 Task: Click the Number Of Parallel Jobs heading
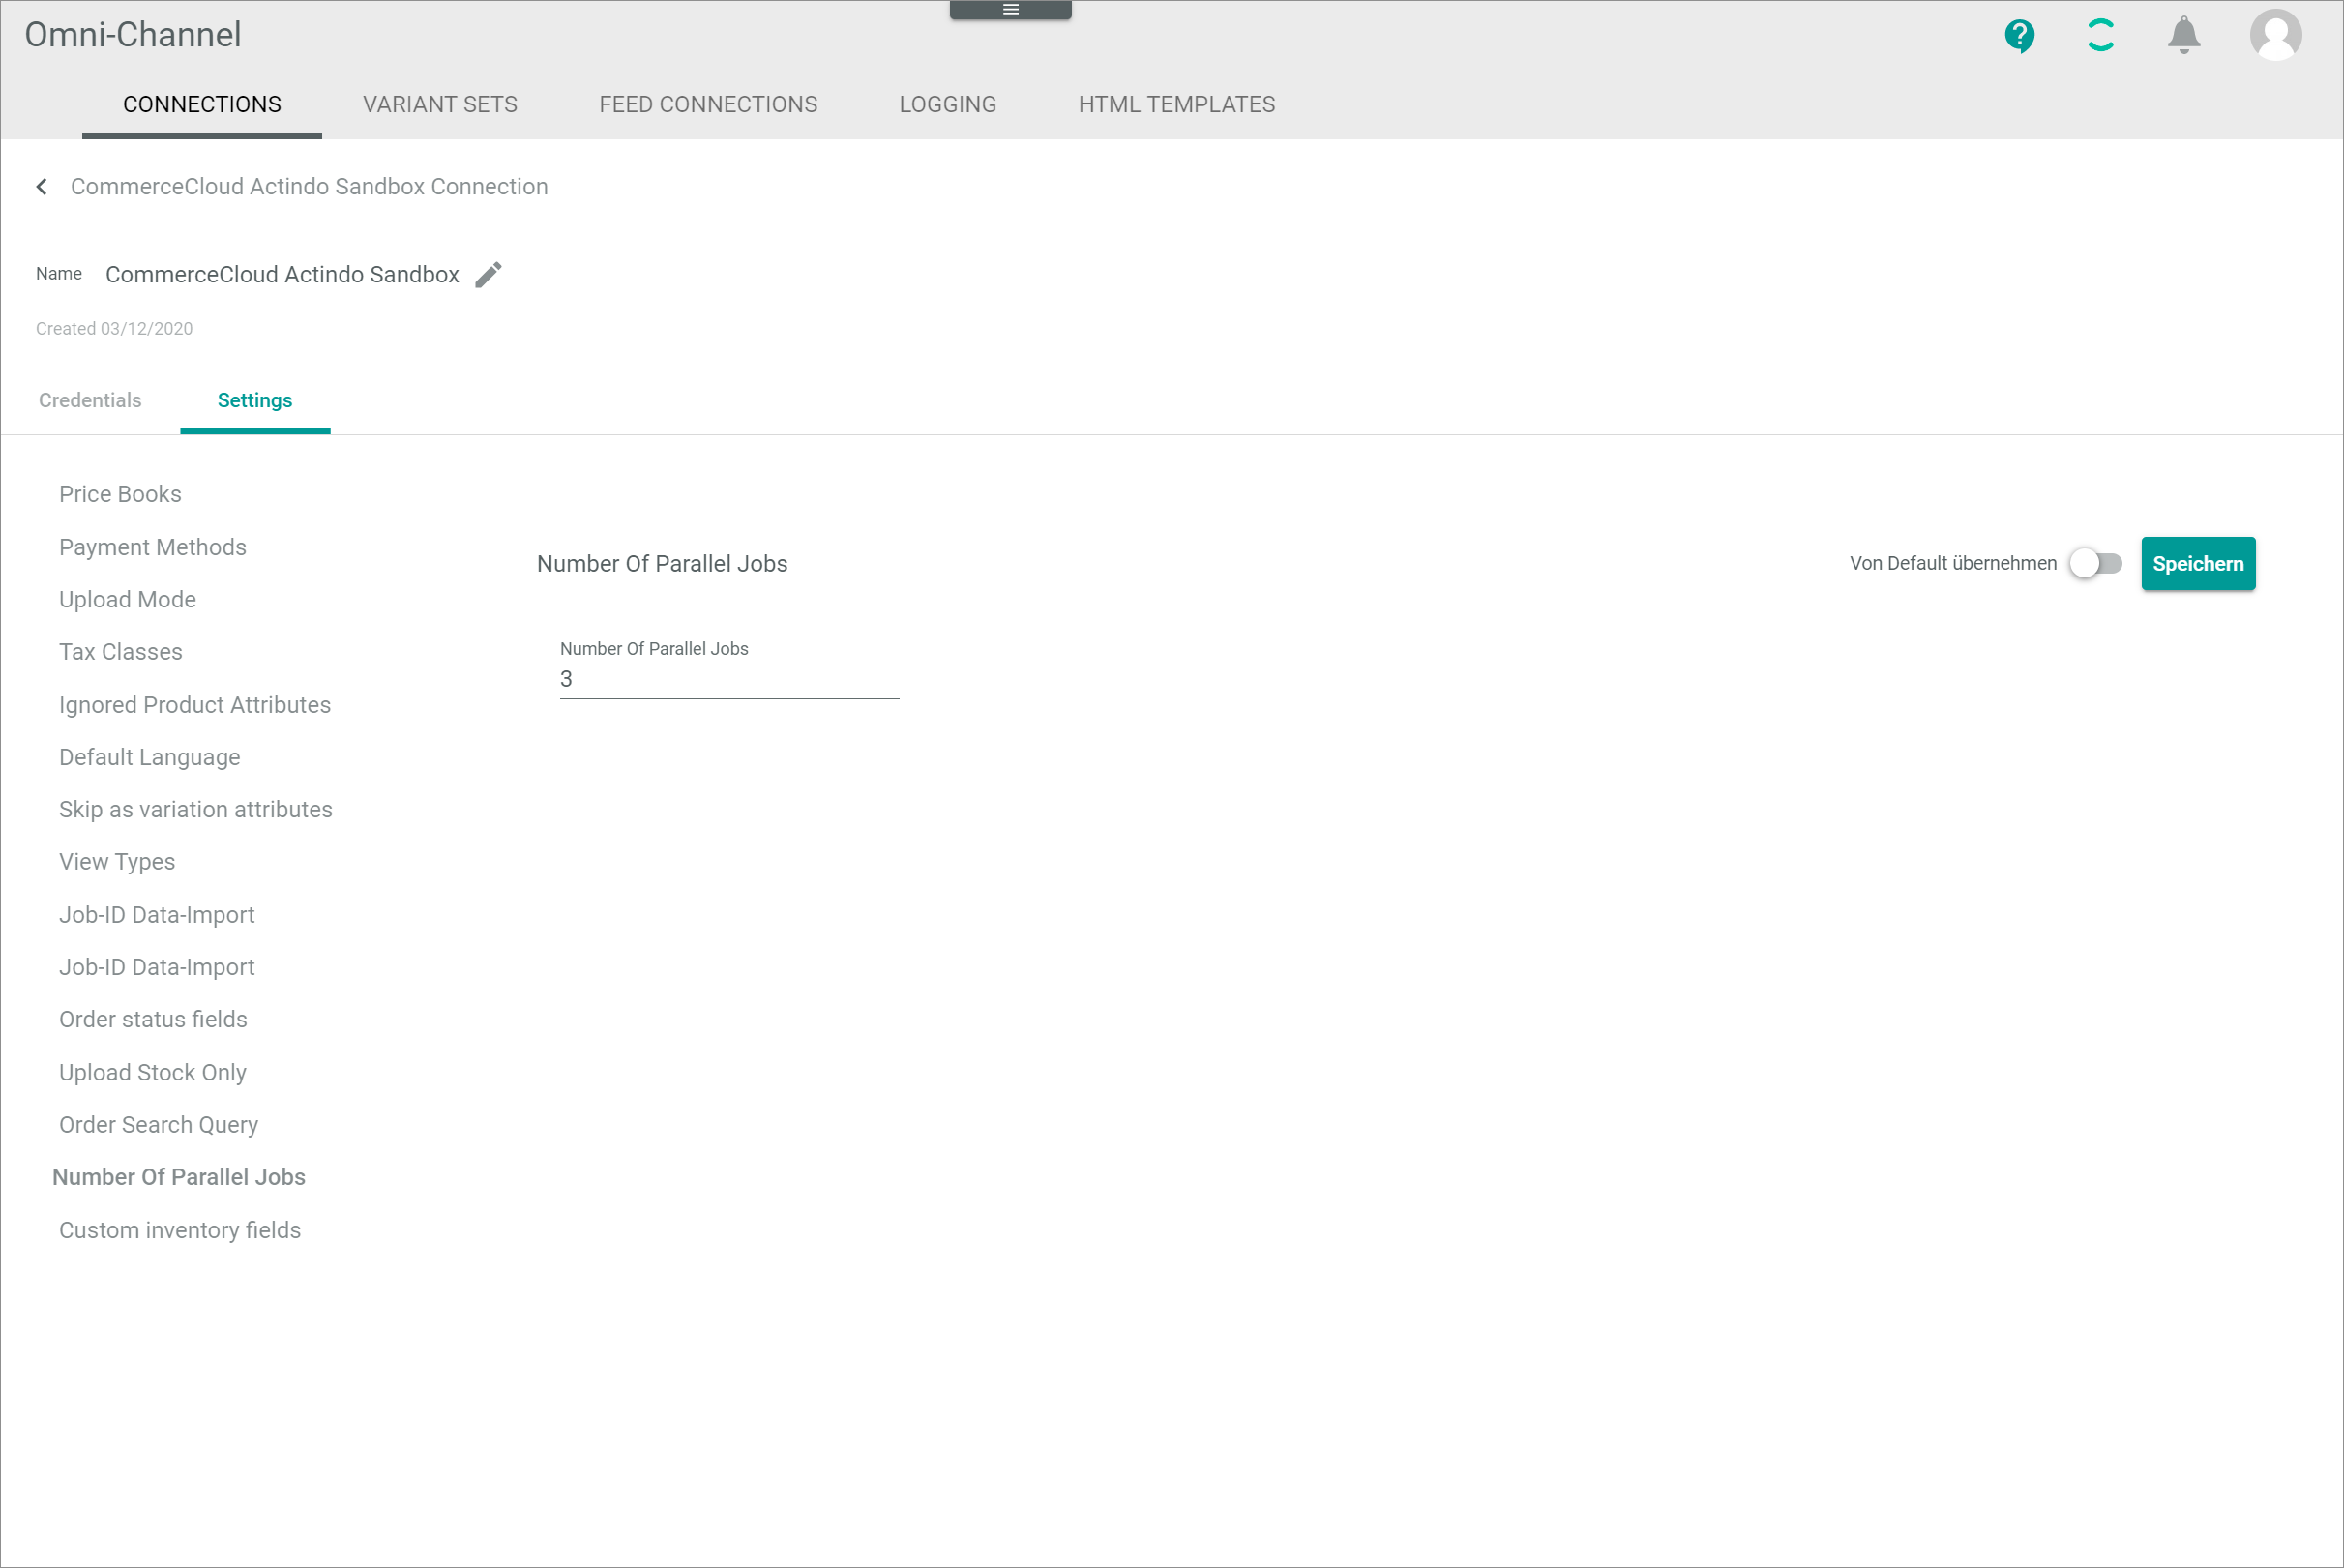662,564
